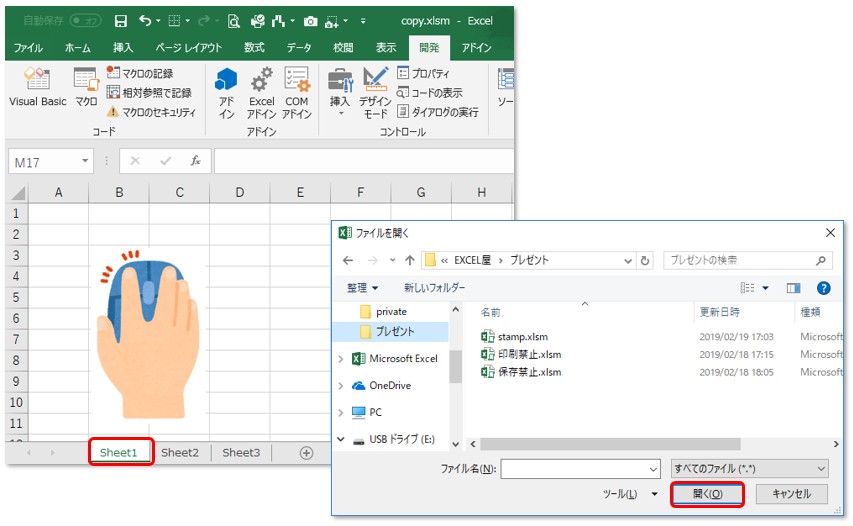Screen dimensions: 853x526
Task: Switch to the Data (データ) tab
Action: pos(299,48)
